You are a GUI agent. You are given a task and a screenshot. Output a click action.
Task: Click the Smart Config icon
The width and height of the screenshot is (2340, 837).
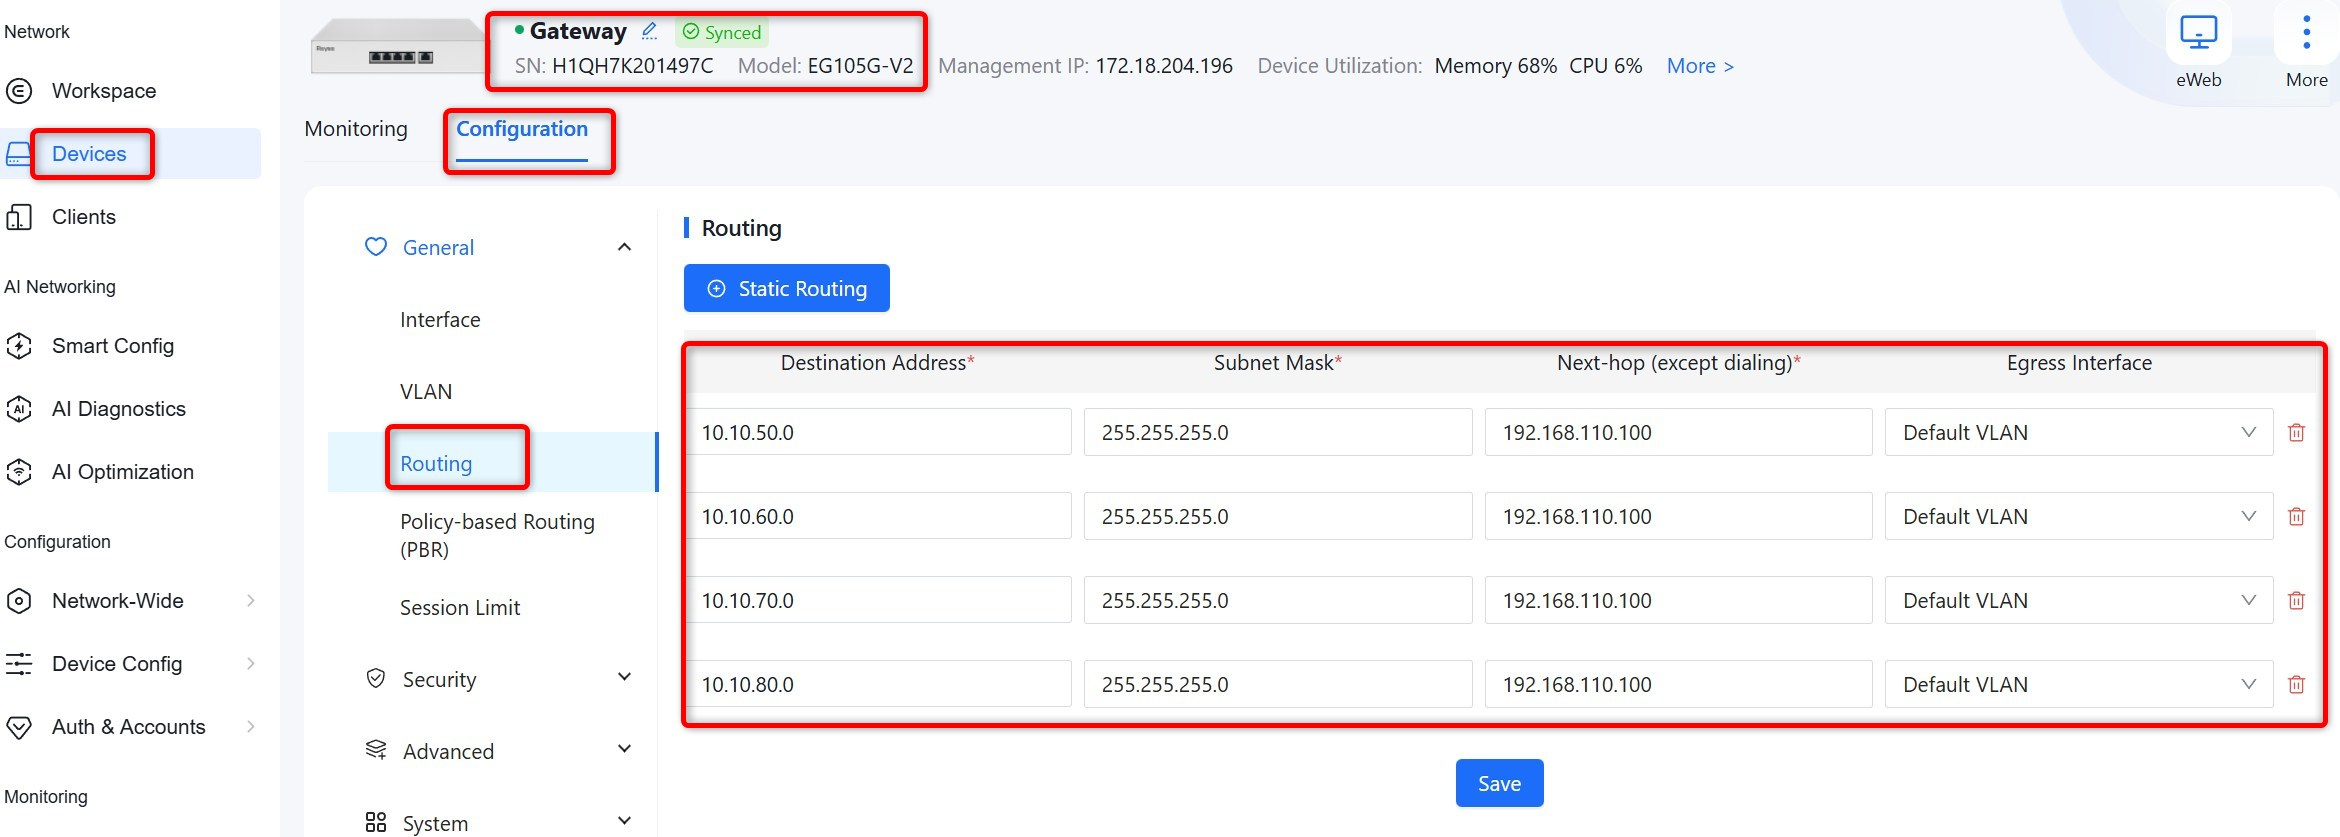pos(19,346)
